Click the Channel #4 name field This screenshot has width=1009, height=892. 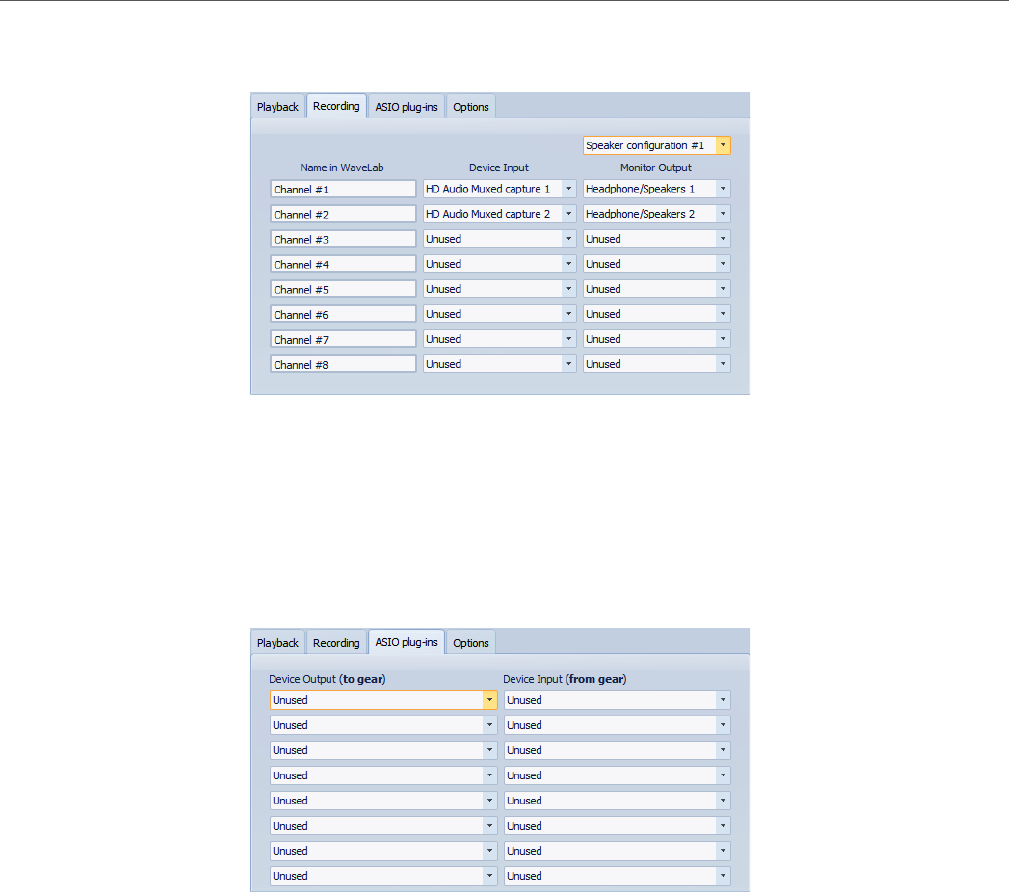point(343,264)
